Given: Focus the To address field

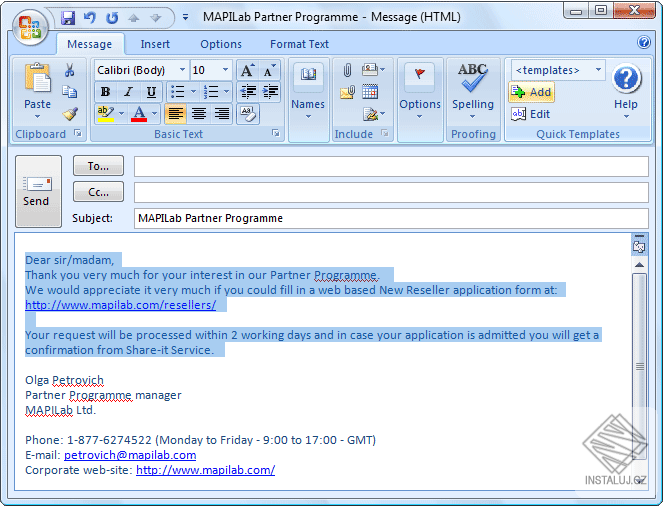Looking at the screenshot, I should coord(391,166).
